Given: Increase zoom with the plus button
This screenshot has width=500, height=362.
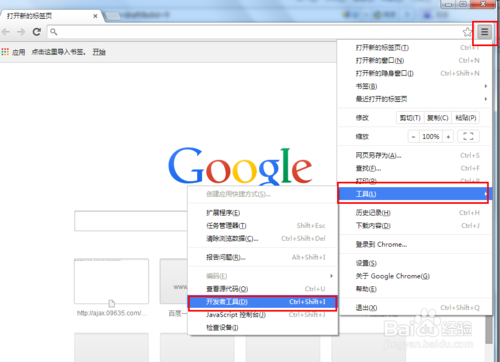Looking at the screenshot, I should tap(448, 137).
